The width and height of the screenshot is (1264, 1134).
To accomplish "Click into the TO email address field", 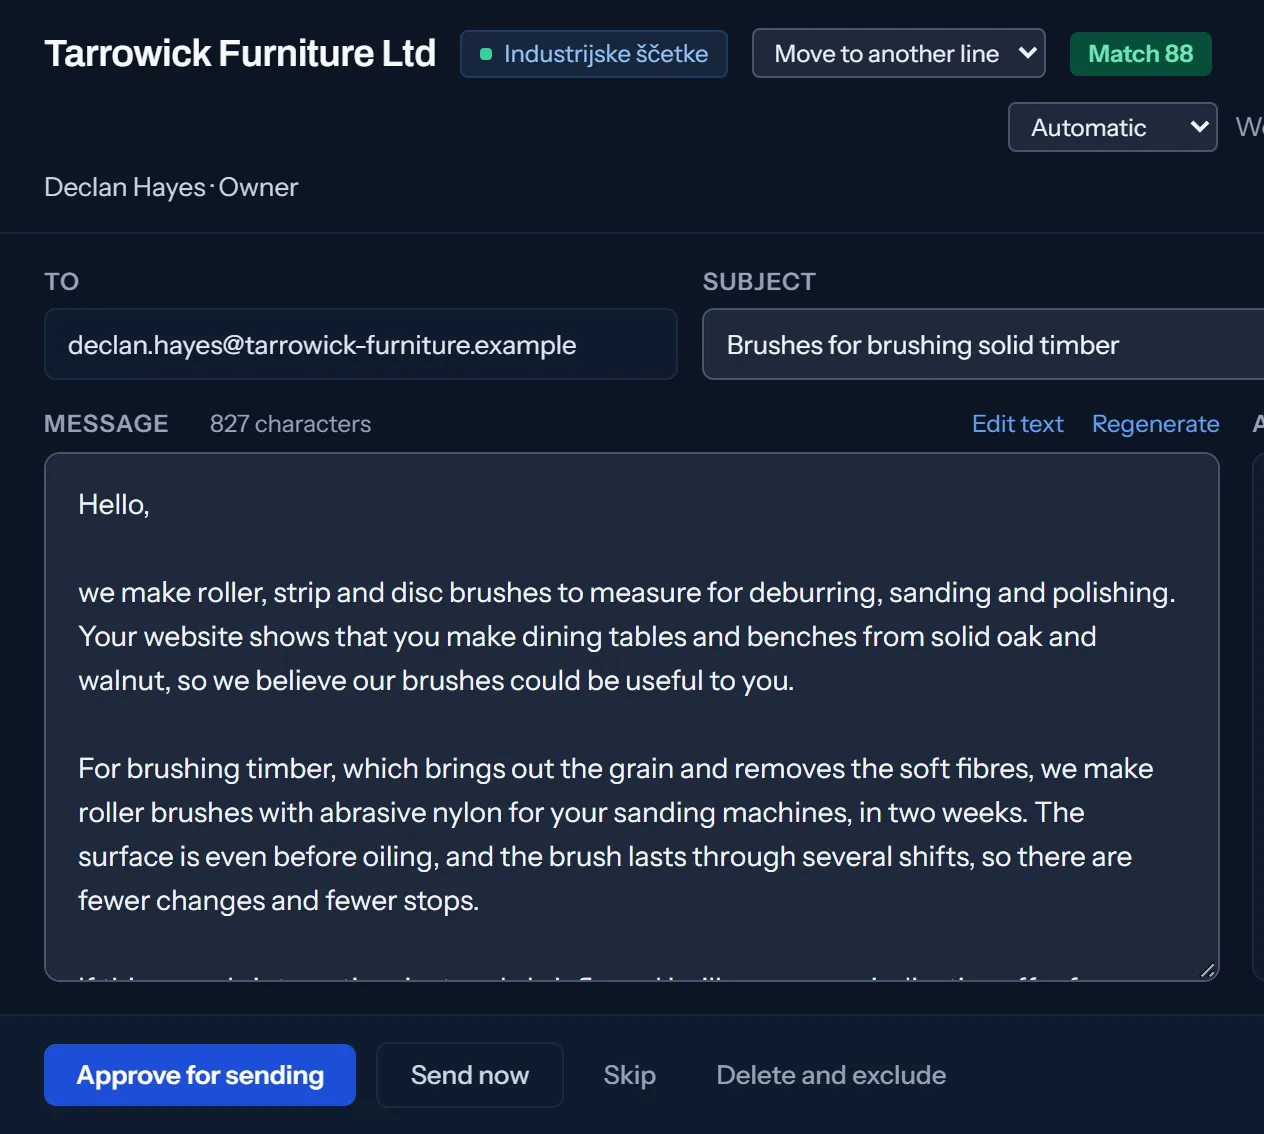I will pos(361,344).
